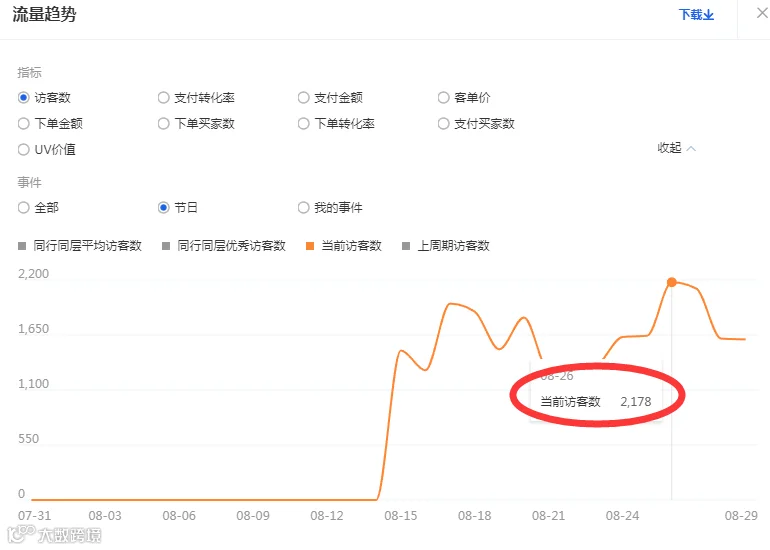This screenshot has width=770, height=550.
Task: Click the 2,178 value in tooltip
Action: 635,402
